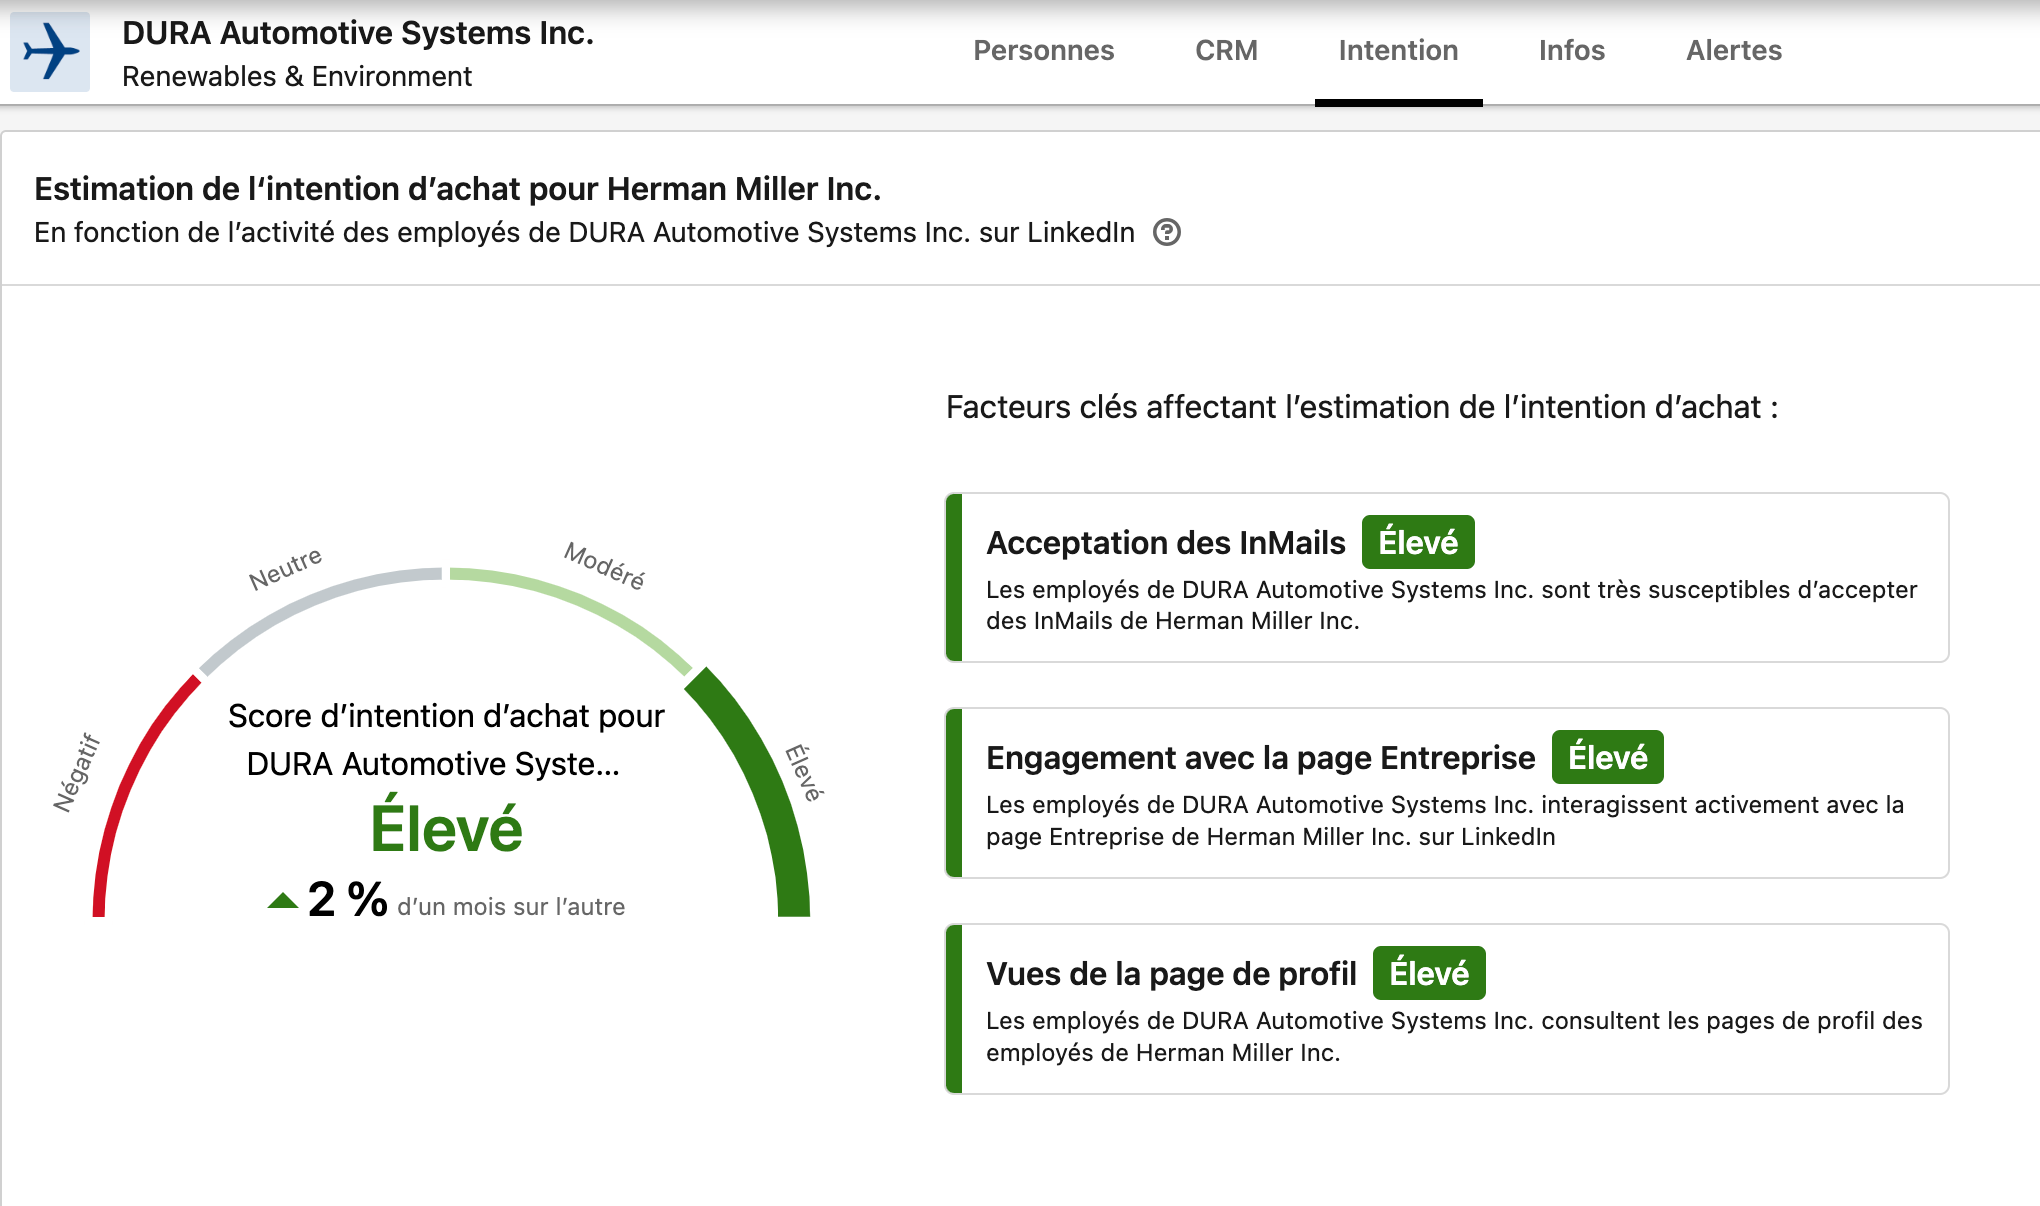
Task: Open the Acceptation des InMails factor card
Action: [x=1447, y=577]
